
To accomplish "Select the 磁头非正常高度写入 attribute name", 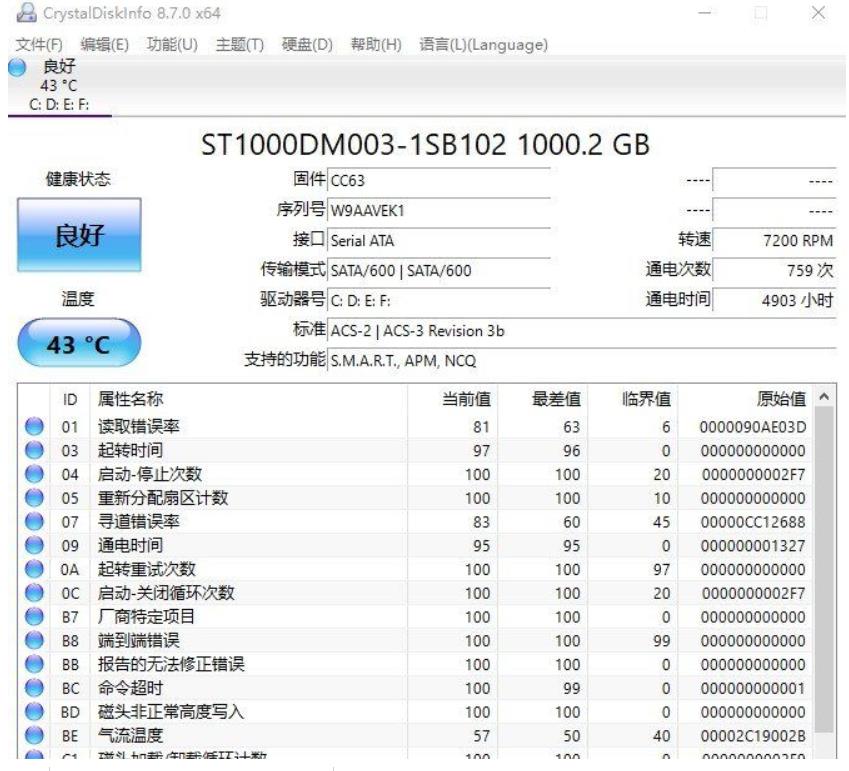I will click(171, 713).
